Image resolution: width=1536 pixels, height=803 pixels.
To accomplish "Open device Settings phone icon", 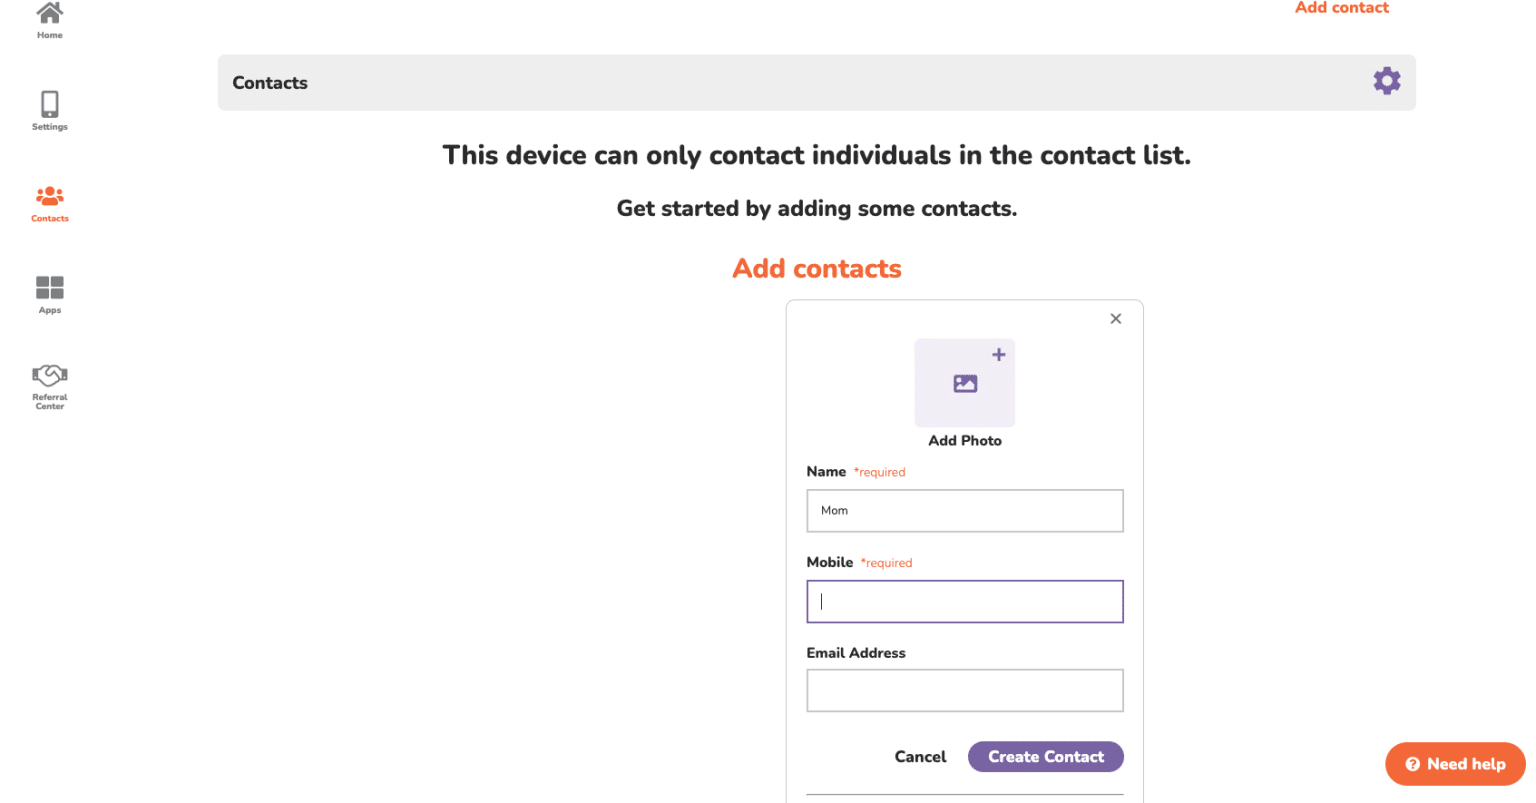I will coord(49,106).
